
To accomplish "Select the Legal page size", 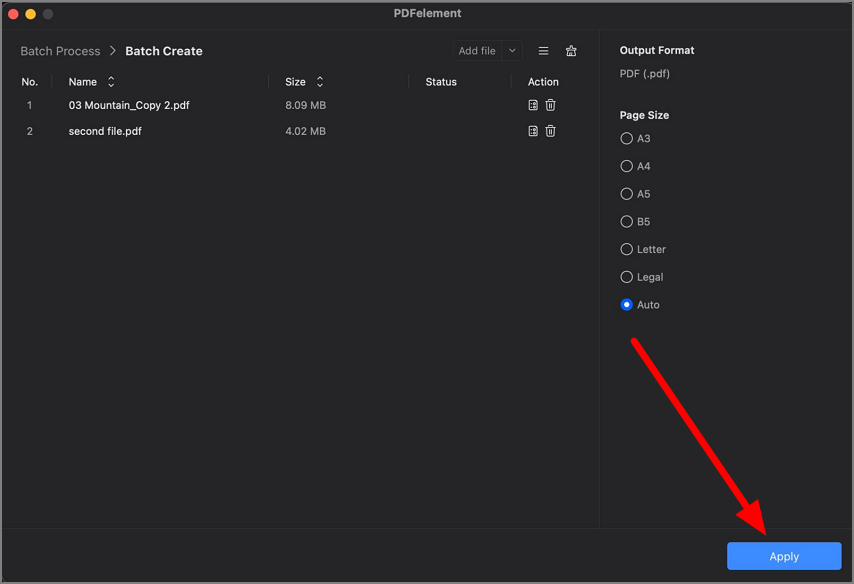I will pyautogui.click(x=626, y=277).
